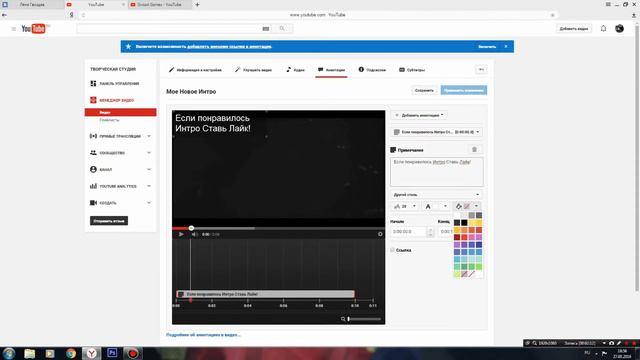Dismiss the blue banner with the X

pyautogui.click(x=506, y=47)
